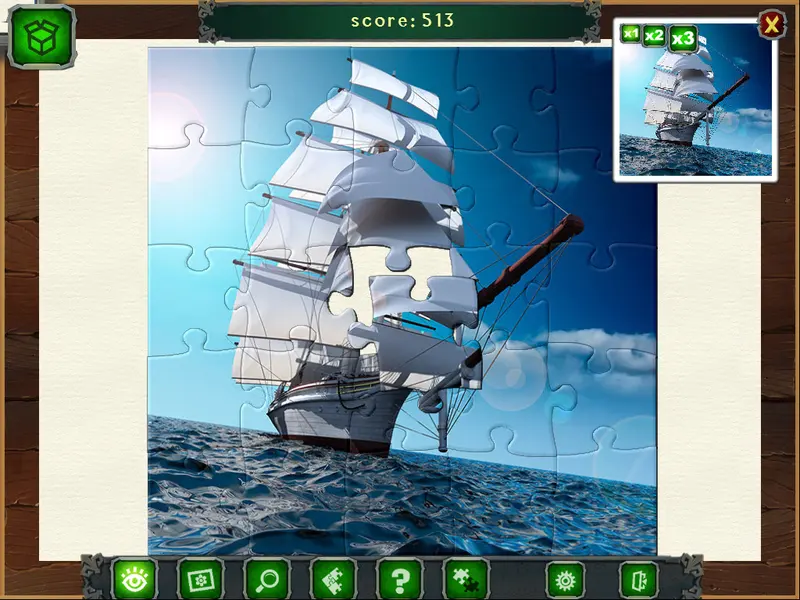This screenshot has width=800, height=600.
Task: Open the question mark hint button
Action: pyautogui.click(x=400, y=580)
